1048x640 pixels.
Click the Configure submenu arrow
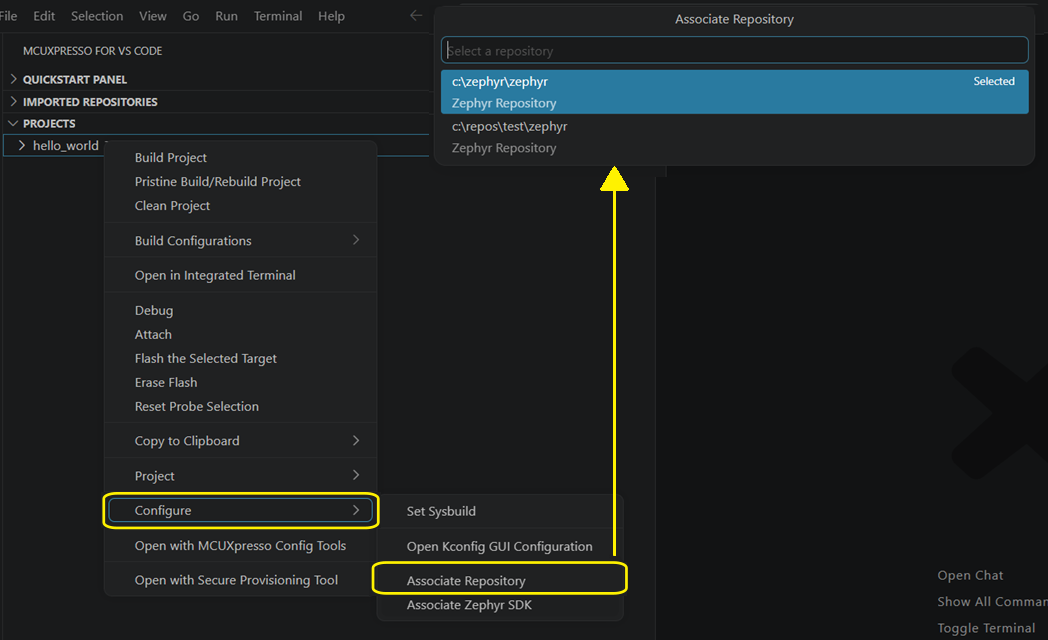(x=356, y=510)
